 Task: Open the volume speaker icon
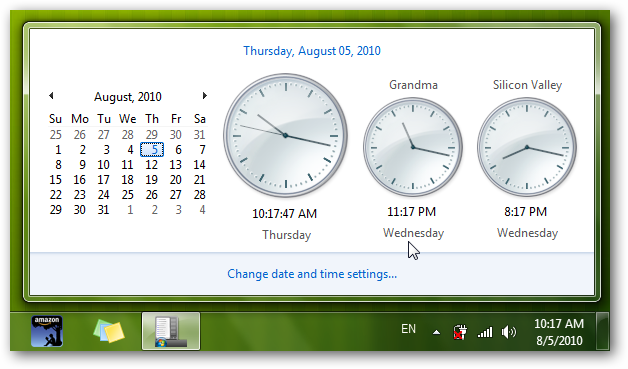tap(509, 332)
